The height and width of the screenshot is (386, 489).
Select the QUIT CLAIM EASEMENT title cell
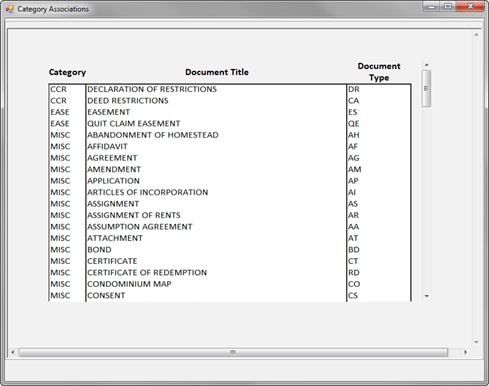(x=134, y=124)
